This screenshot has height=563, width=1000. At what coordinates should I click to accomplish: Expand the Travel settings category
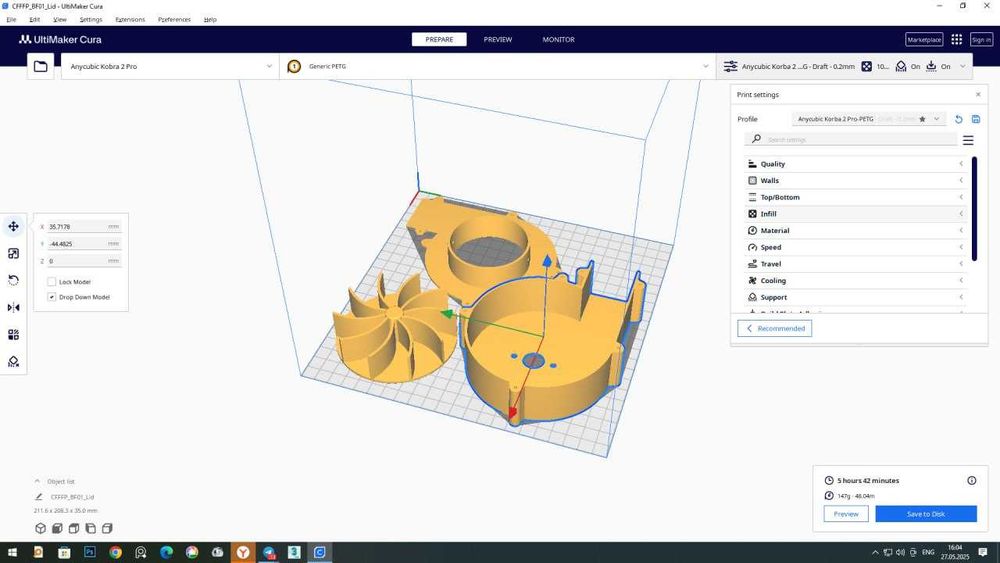point(855,263)
